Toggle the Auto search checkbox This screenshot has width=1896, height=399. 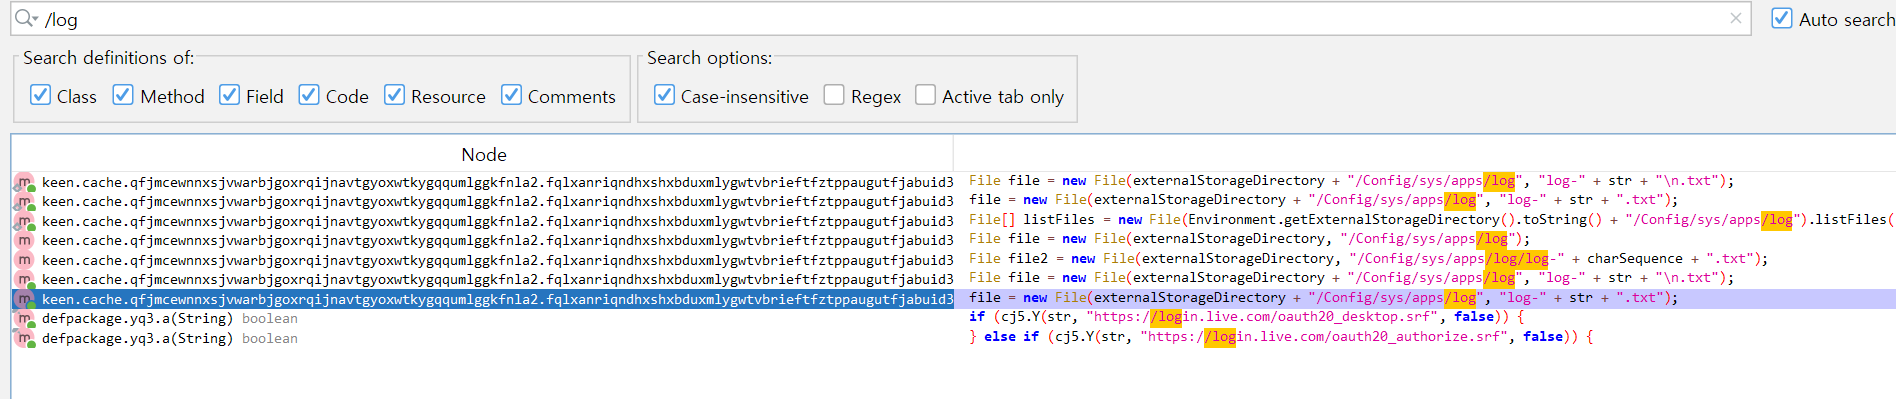coord(1782,18)
